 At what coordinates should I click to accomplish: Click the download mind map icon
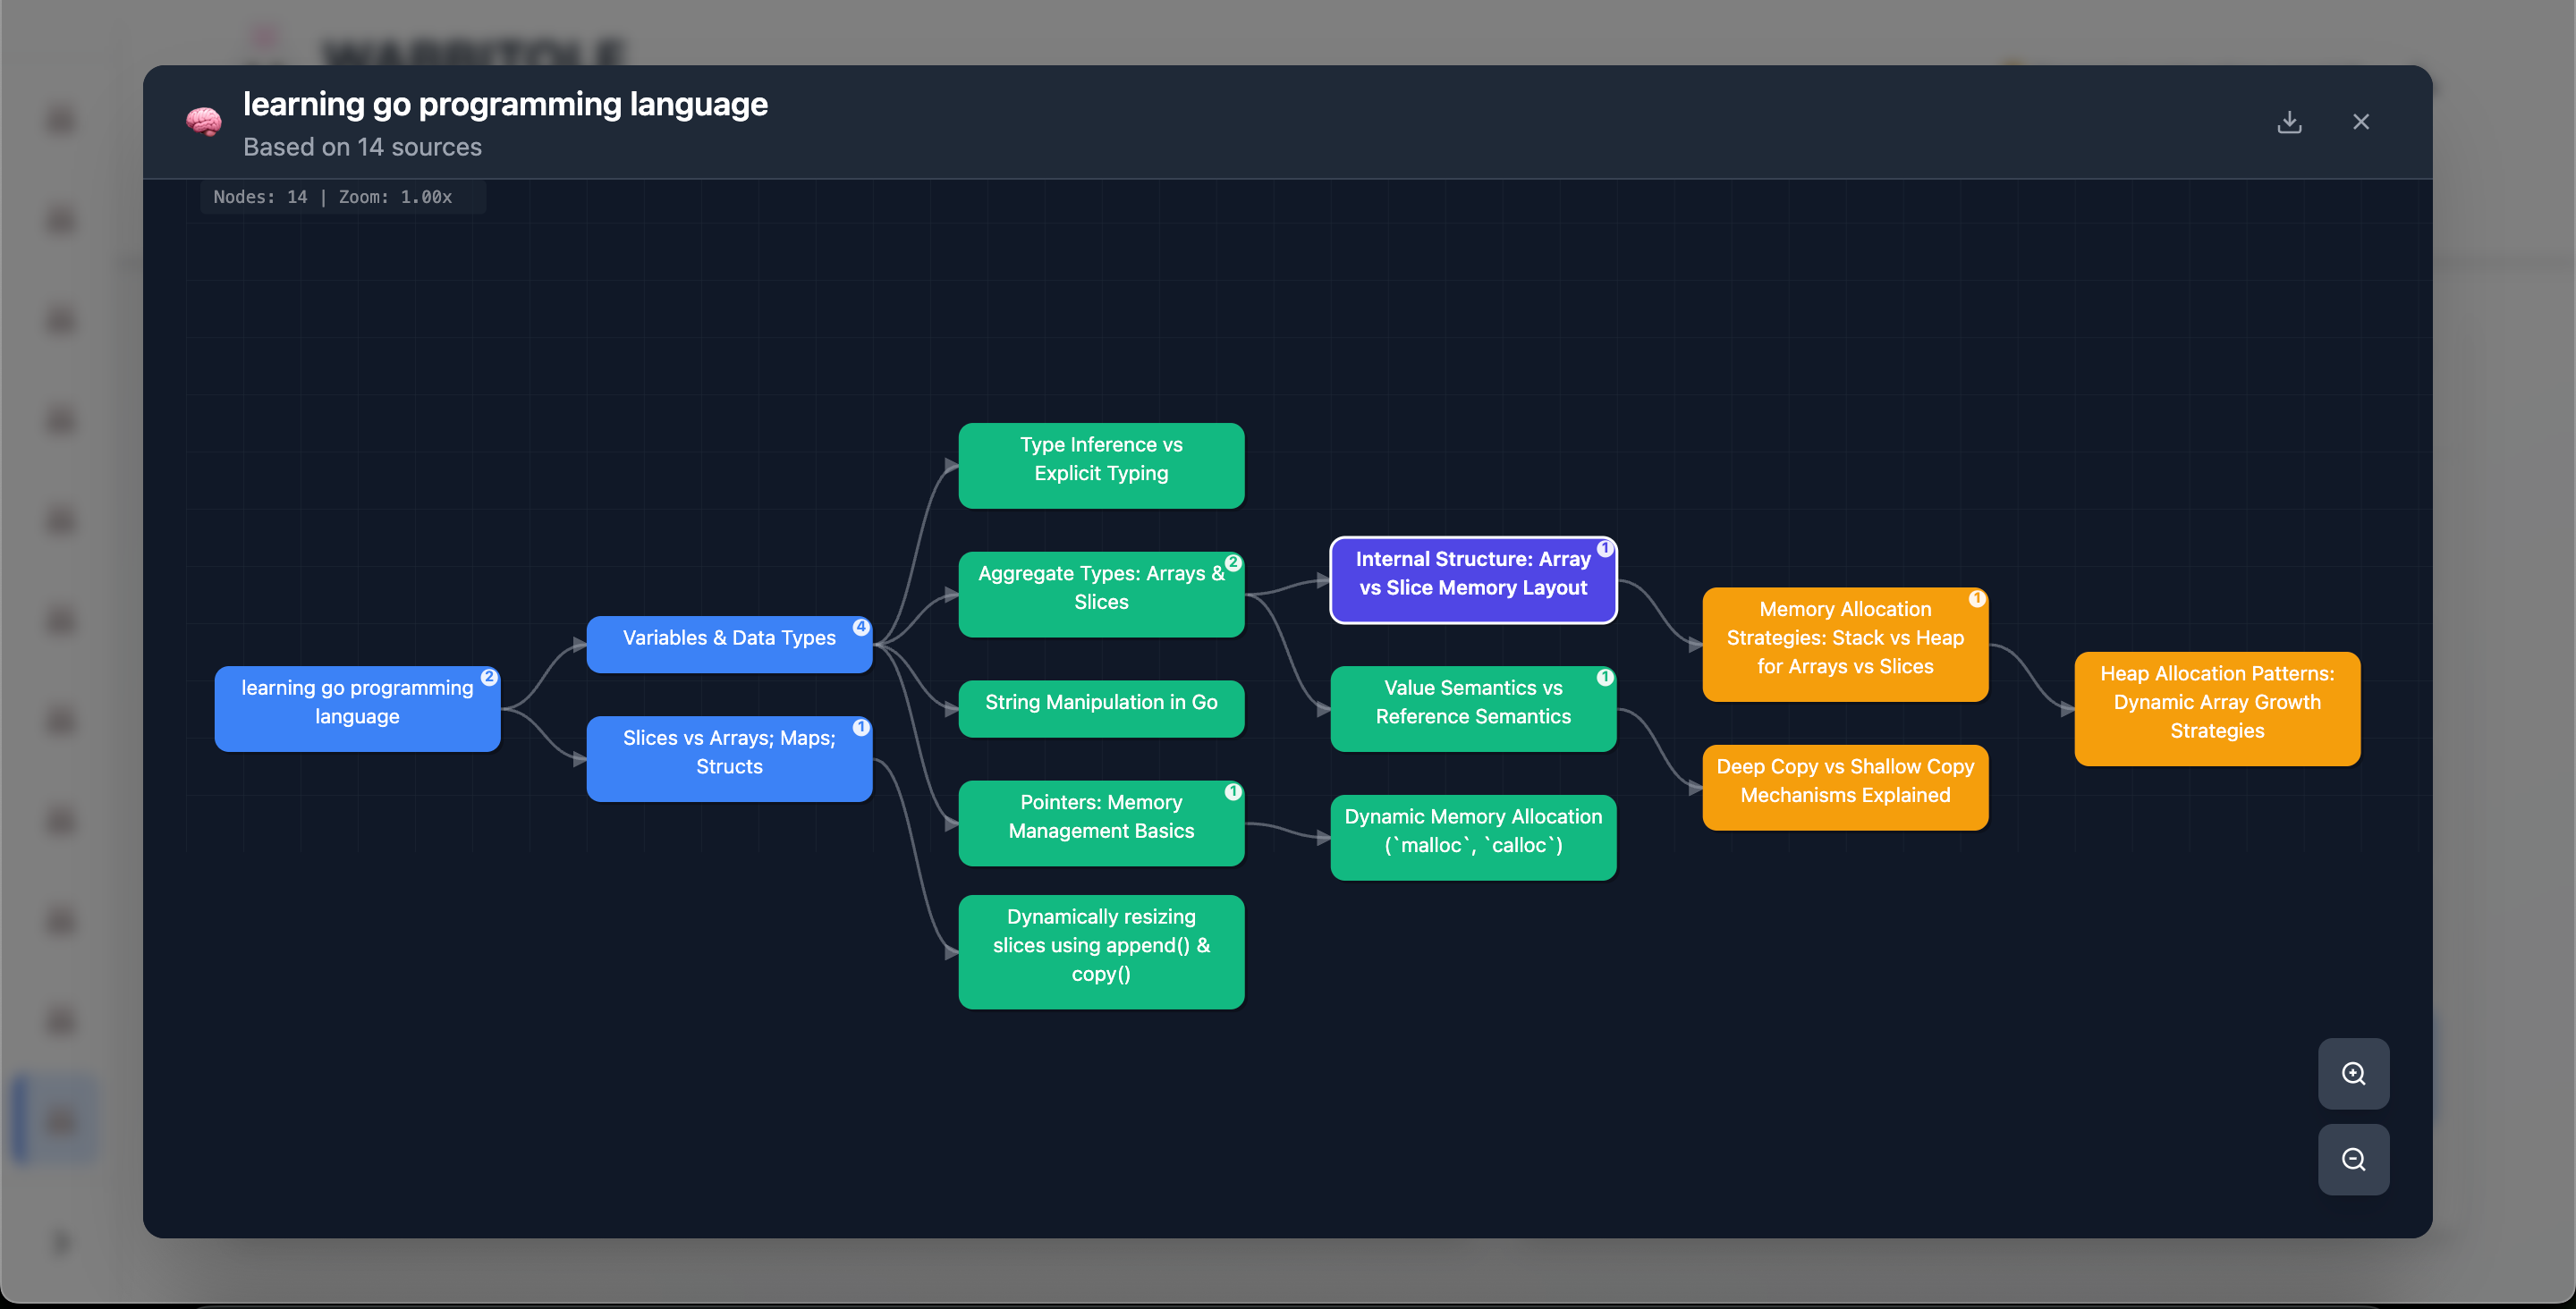[2289, 122]
